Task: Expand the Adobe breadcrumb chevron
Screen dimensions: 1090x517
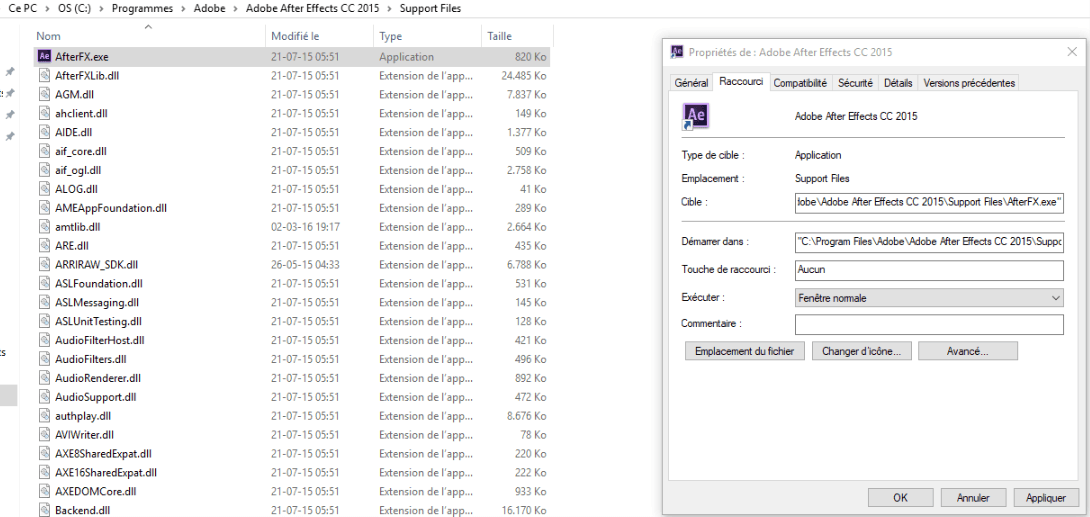Action: coord(238,8)
